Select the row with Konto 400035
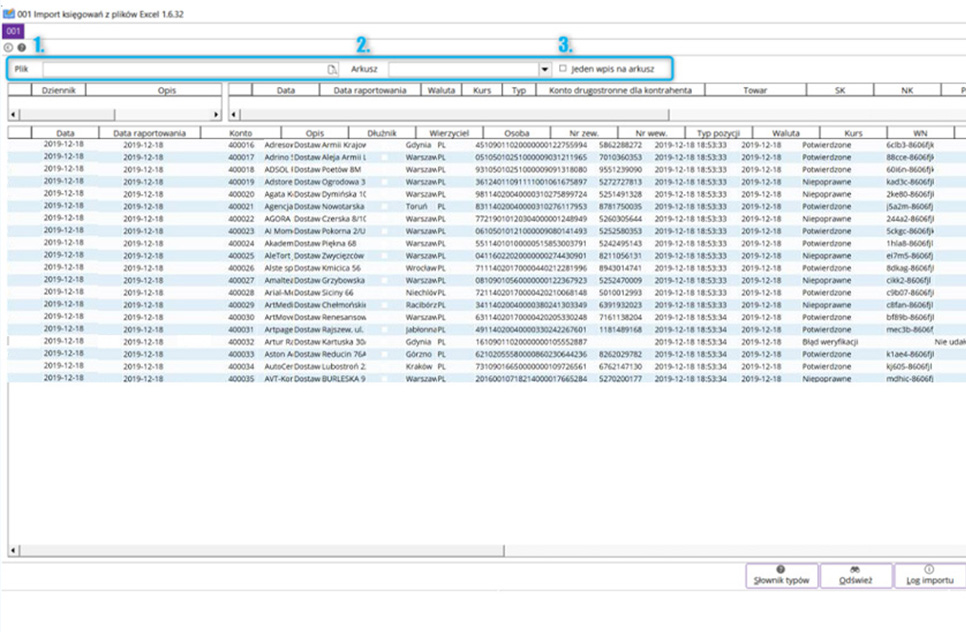The width and height of the screenshot is (966, 632). pyautogui.click(x=241, y=379)
